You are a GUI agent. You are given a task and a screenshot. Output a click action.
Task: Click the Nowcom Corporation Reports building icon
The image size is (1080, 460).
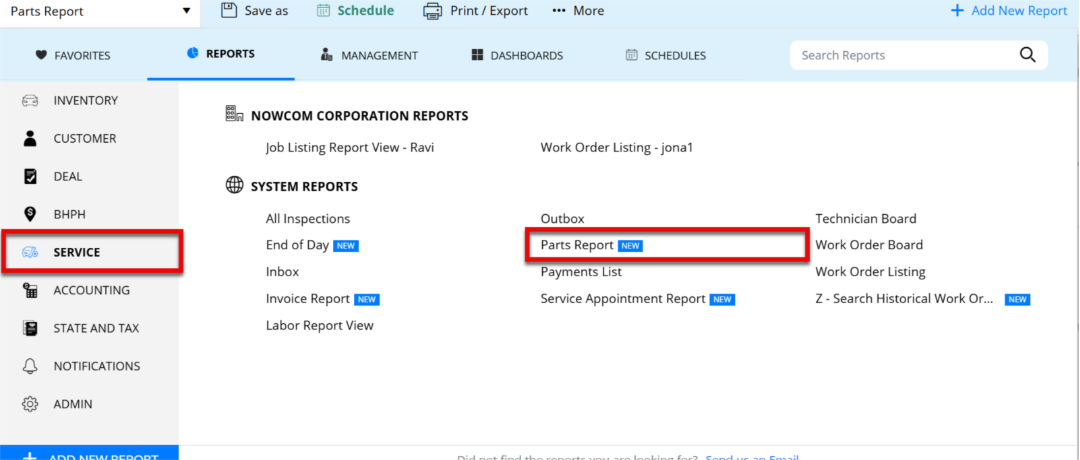[235, 114]
